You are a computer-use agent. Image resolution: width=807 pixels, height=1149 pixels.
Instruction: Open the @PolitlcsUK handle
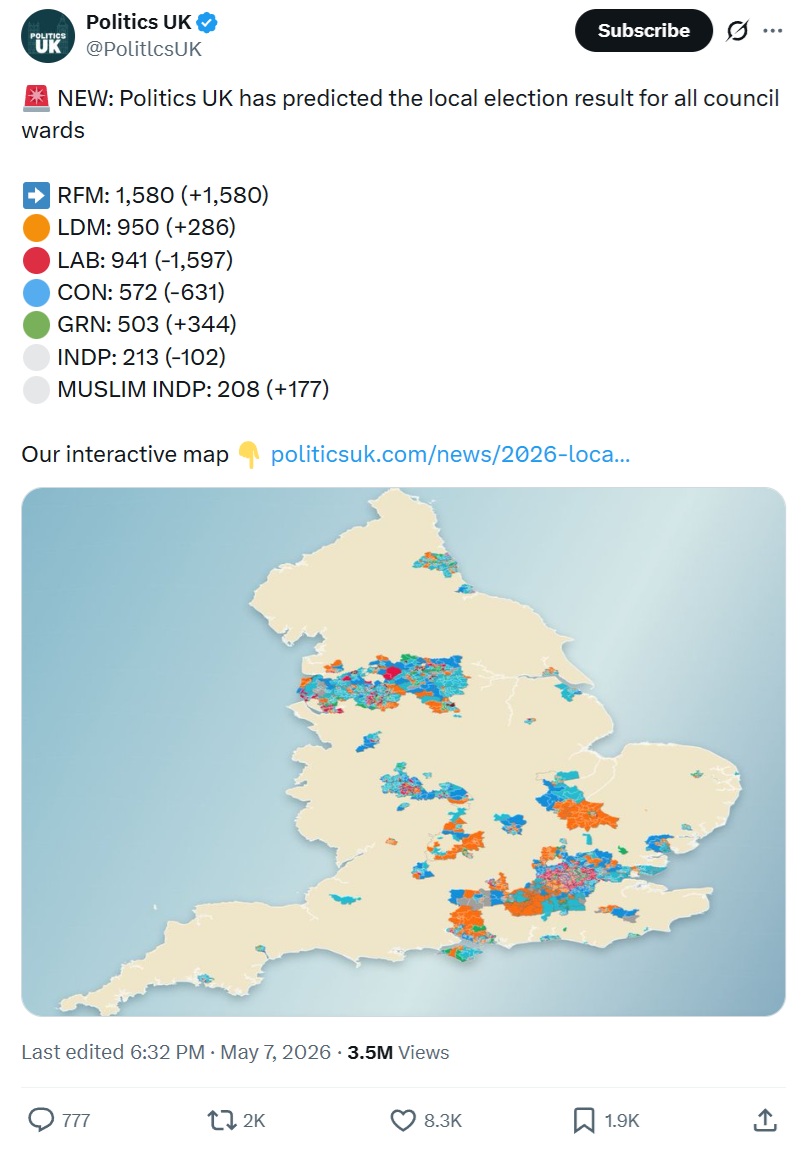(144, 49)
